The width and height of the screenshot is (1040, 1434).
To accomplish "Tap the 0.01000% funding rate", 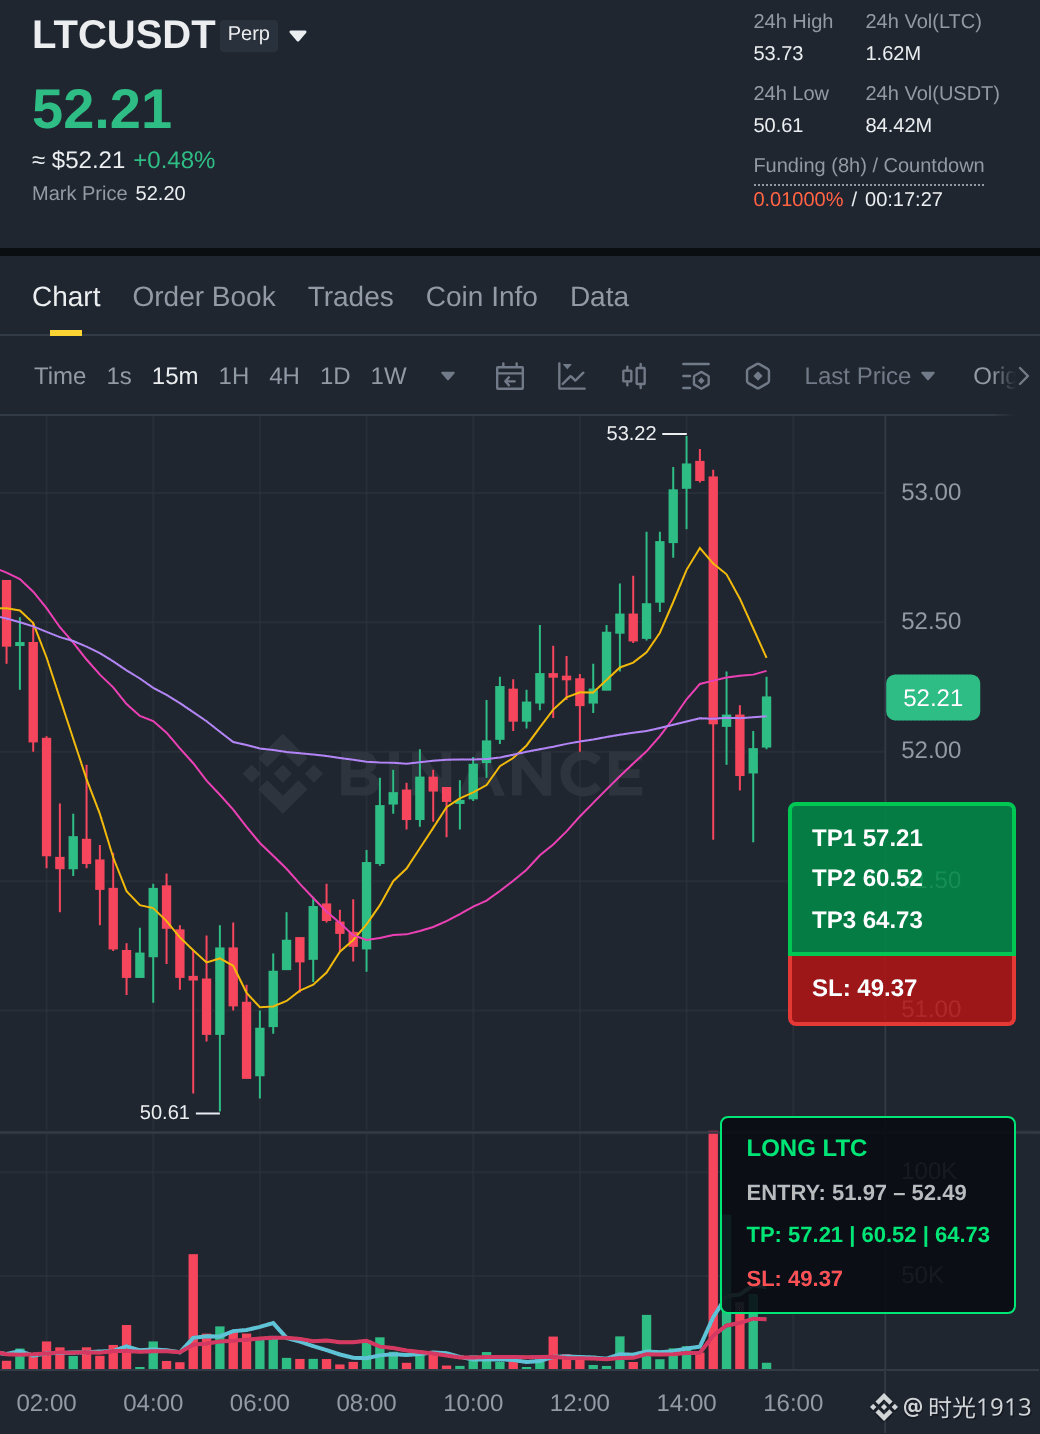I will point(798,199).
